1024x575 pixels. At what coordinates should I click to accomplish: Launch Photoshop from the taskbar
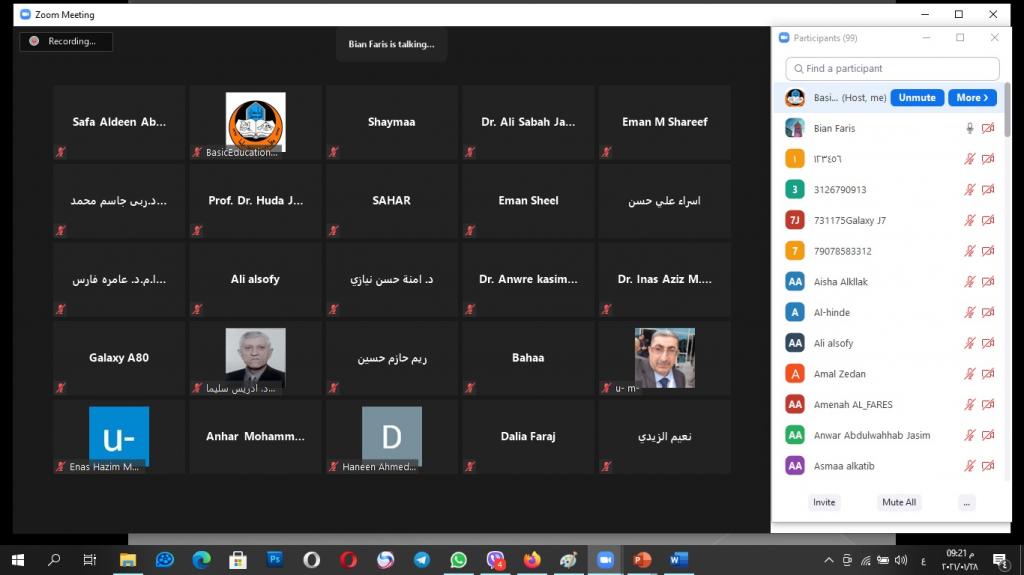[275, 560]
